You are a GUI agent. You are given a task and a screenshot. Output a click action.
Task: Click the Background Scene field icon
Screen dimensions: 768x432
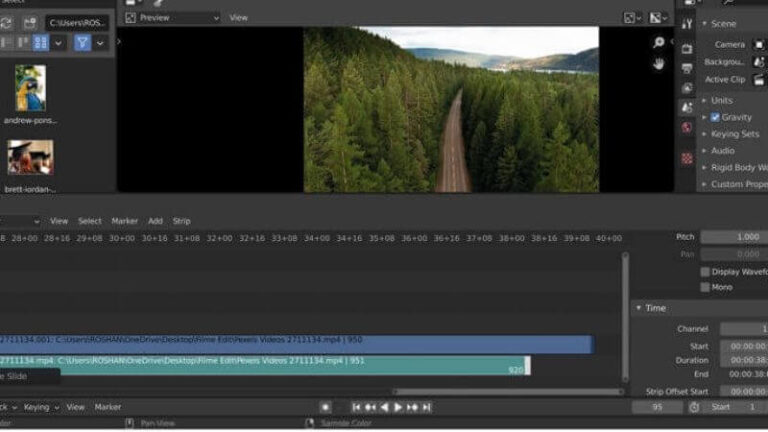[759, 62]
